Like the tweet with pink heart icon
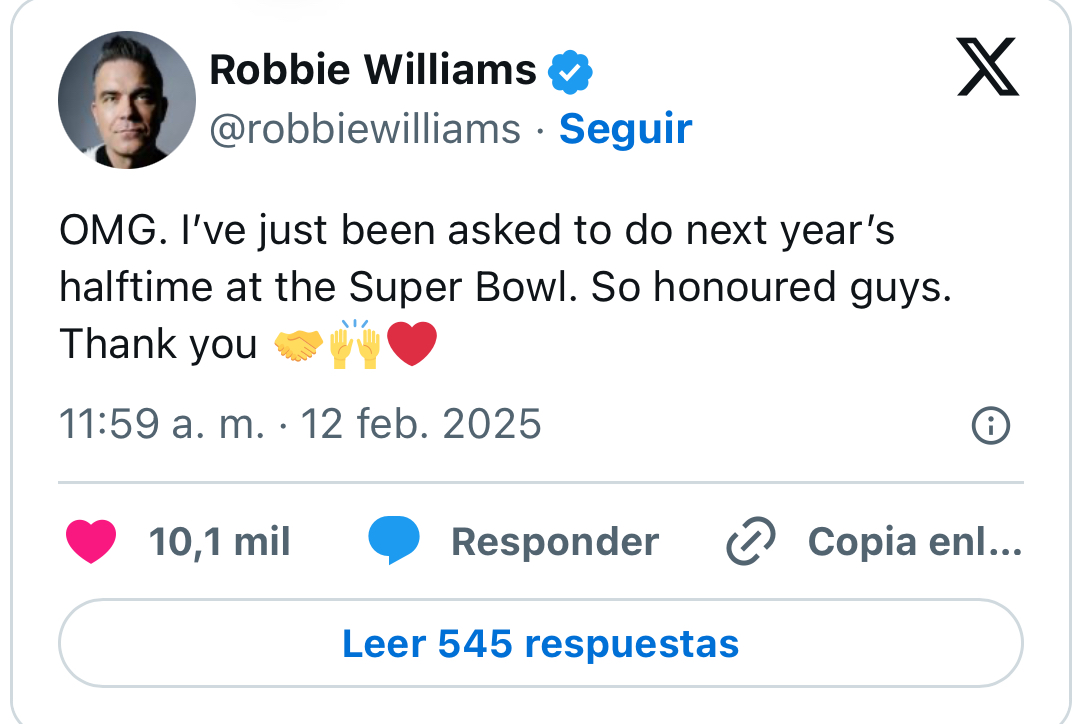Image resolution: width=1079 pixels, height=724 pixels. [91, 542]
